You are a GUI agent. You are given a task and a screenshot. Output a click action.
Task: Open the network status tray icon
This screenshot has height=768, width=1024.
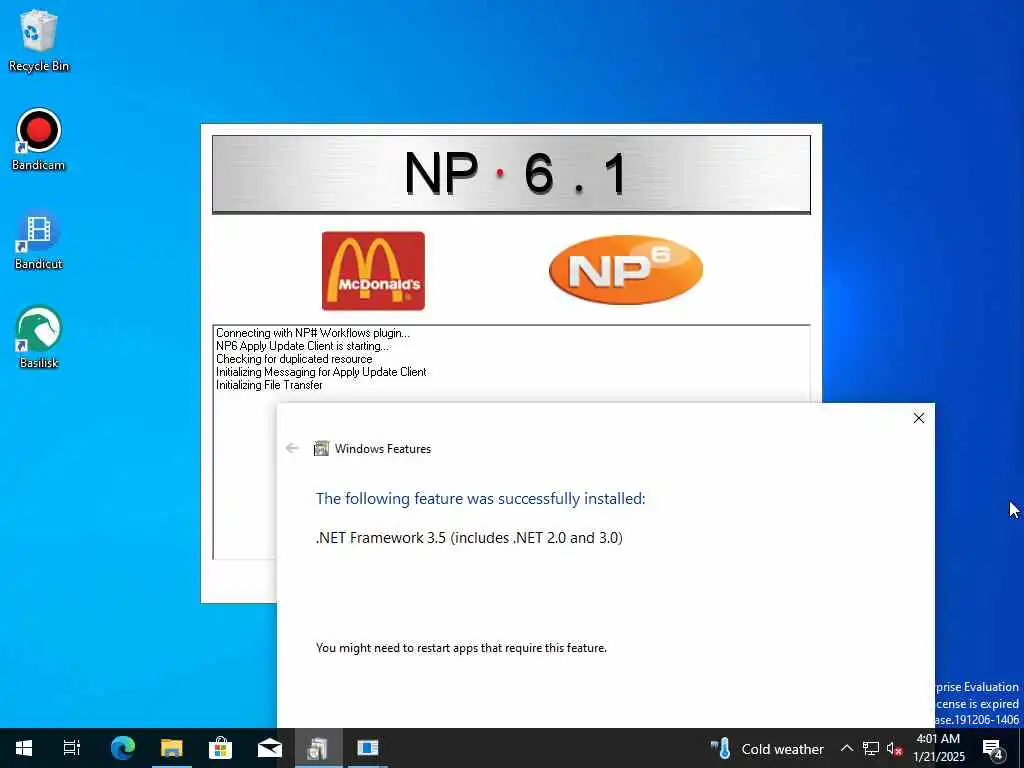click(x=871, y=748)
